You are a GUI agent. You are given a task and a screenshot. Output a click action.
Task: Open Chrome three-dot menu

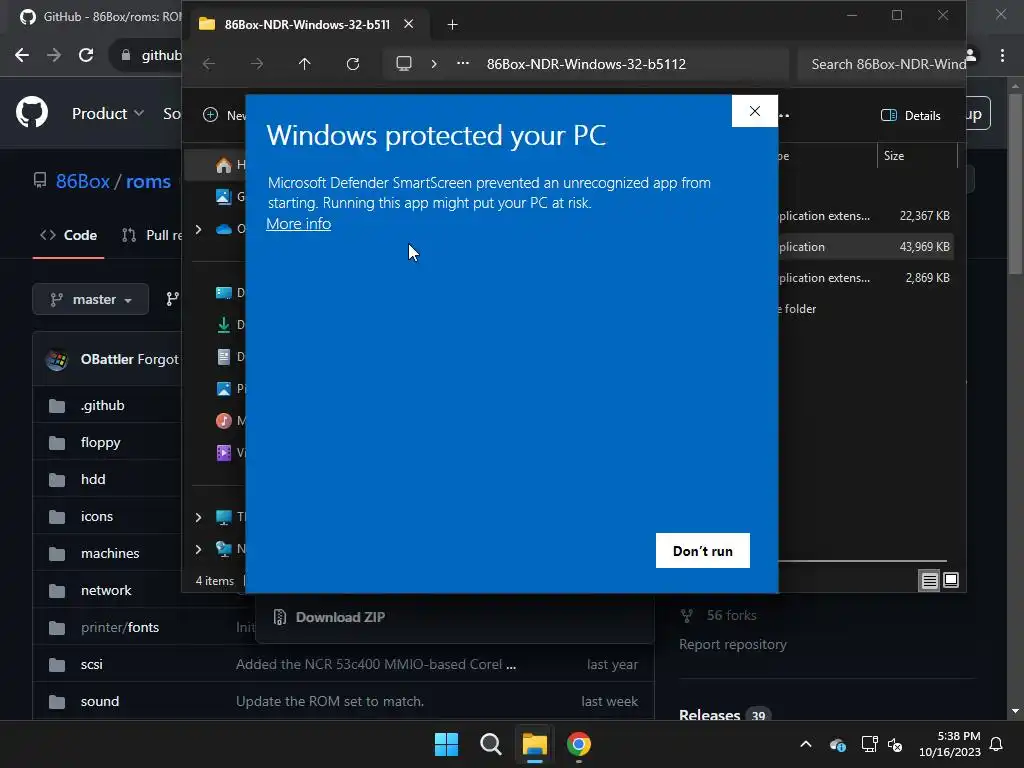(1002, 56)
